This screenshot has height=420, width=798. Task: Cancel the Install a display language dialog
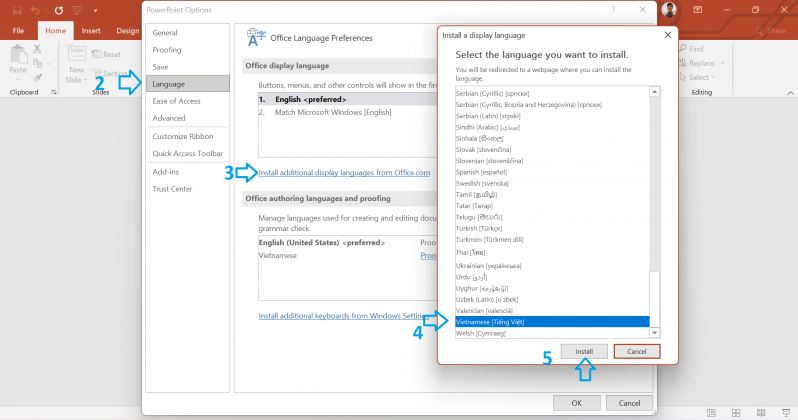tap(637, 352)
